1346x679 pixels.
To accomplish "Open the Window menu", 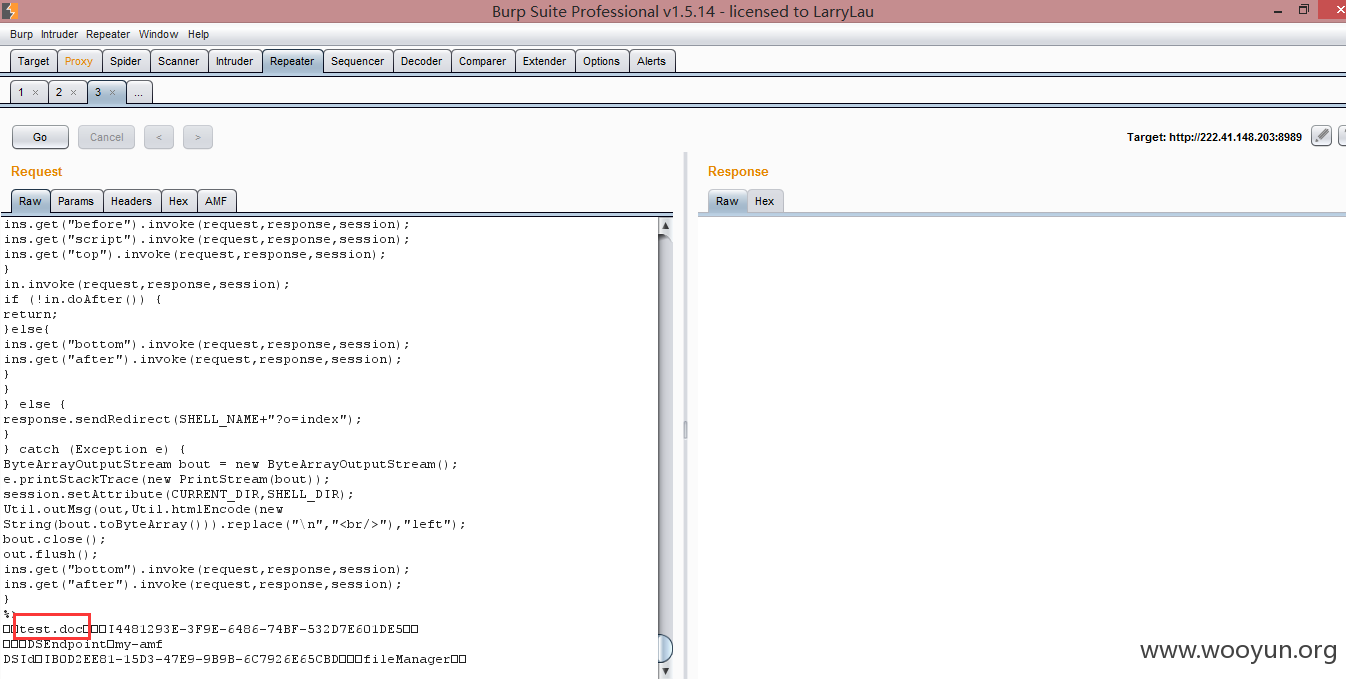I will pos(158,34).
